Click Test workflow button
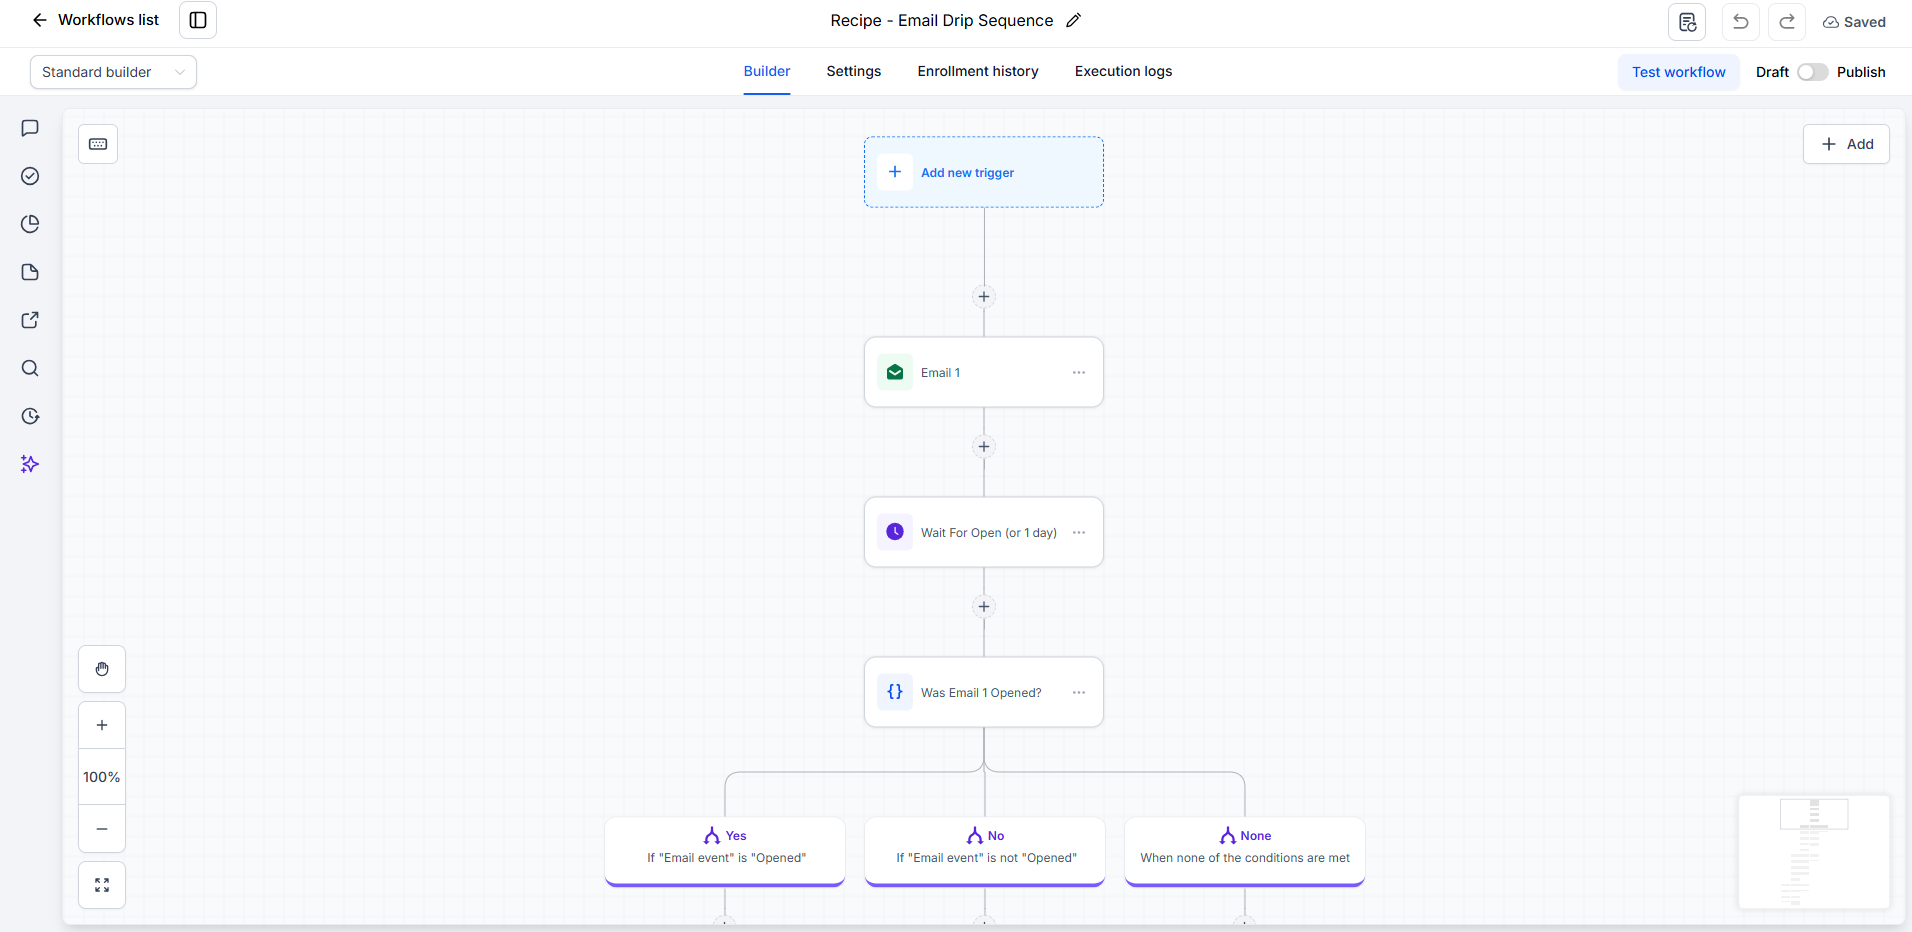Image resolution: width=1912 pixels, height=932 pixels. (x=1679, y=72)
